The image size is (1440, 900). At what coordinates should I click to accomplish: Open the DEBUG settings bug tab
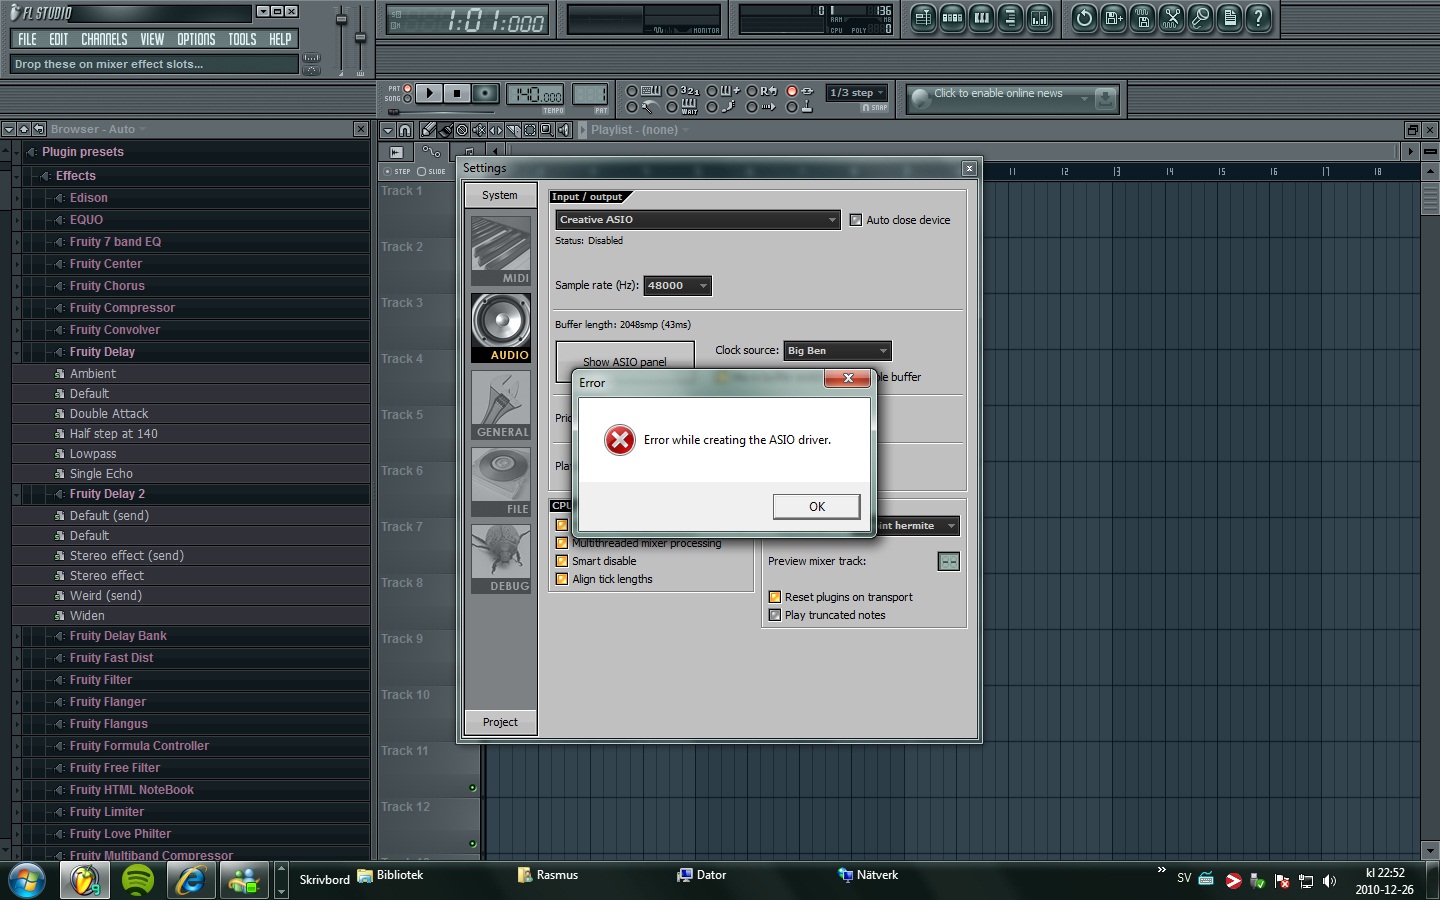(x=501, y=558)
